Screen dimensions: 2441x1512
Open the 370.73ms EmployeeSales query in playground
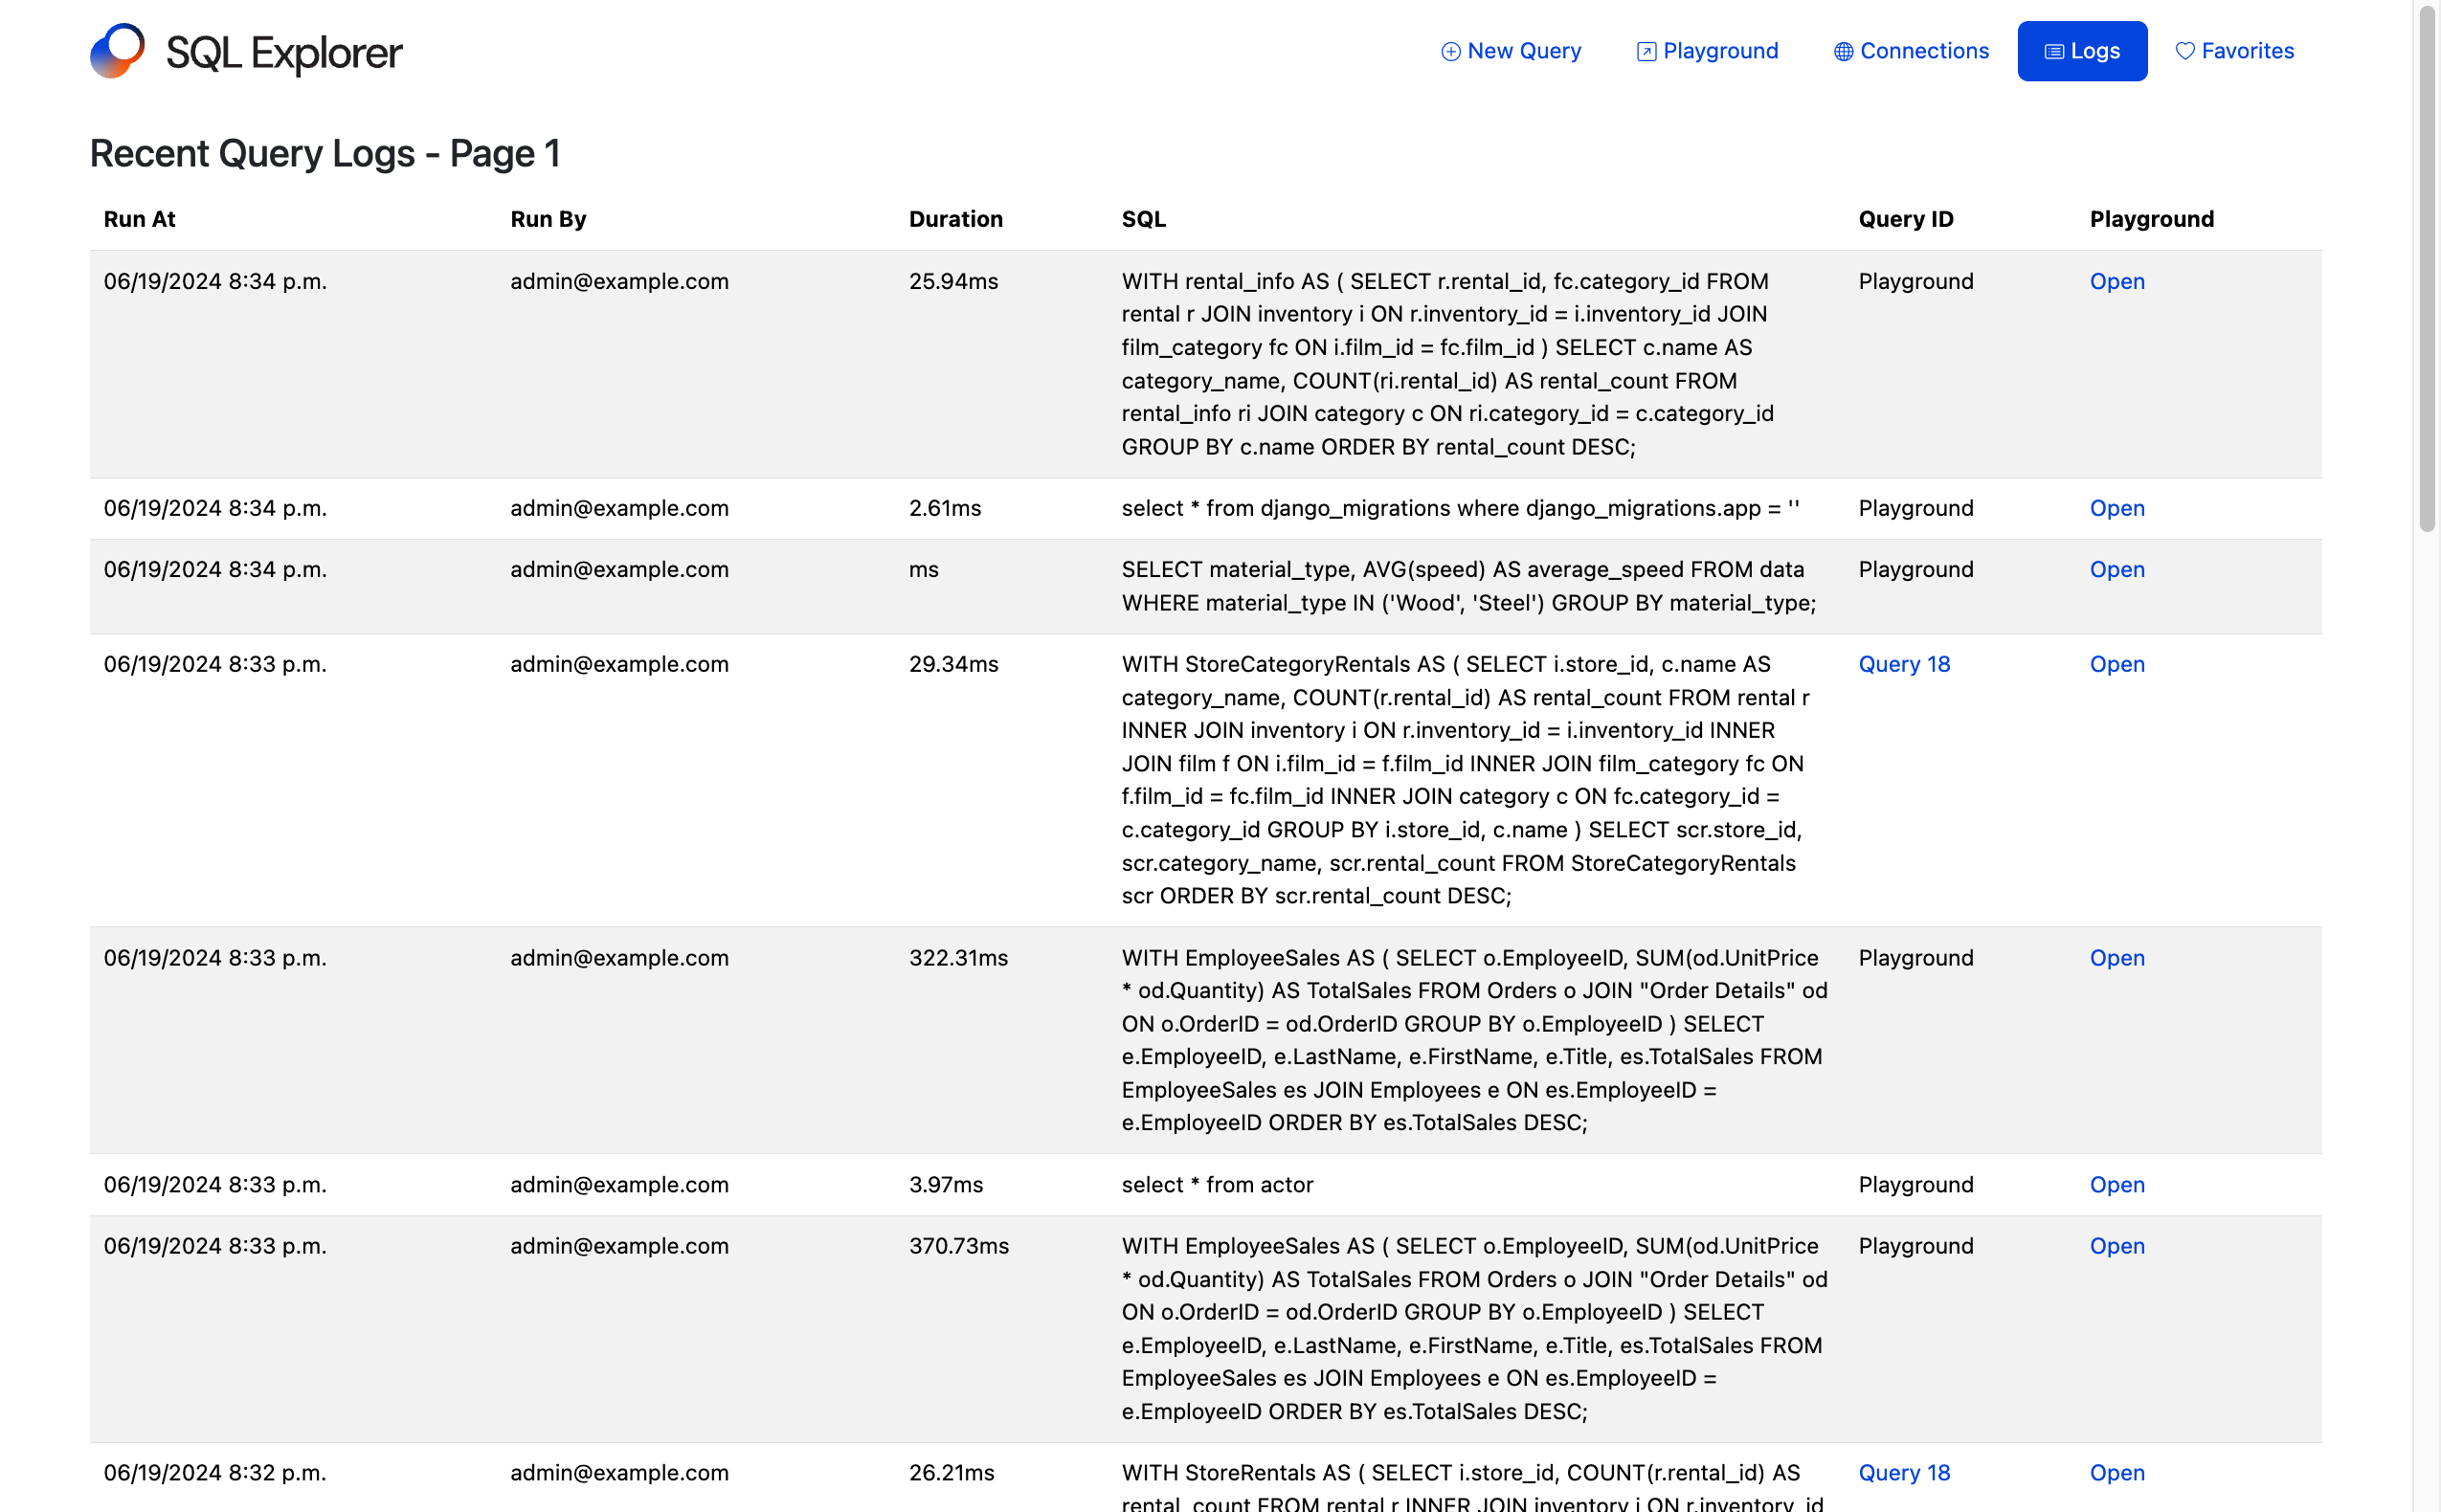(2116, 1245)
